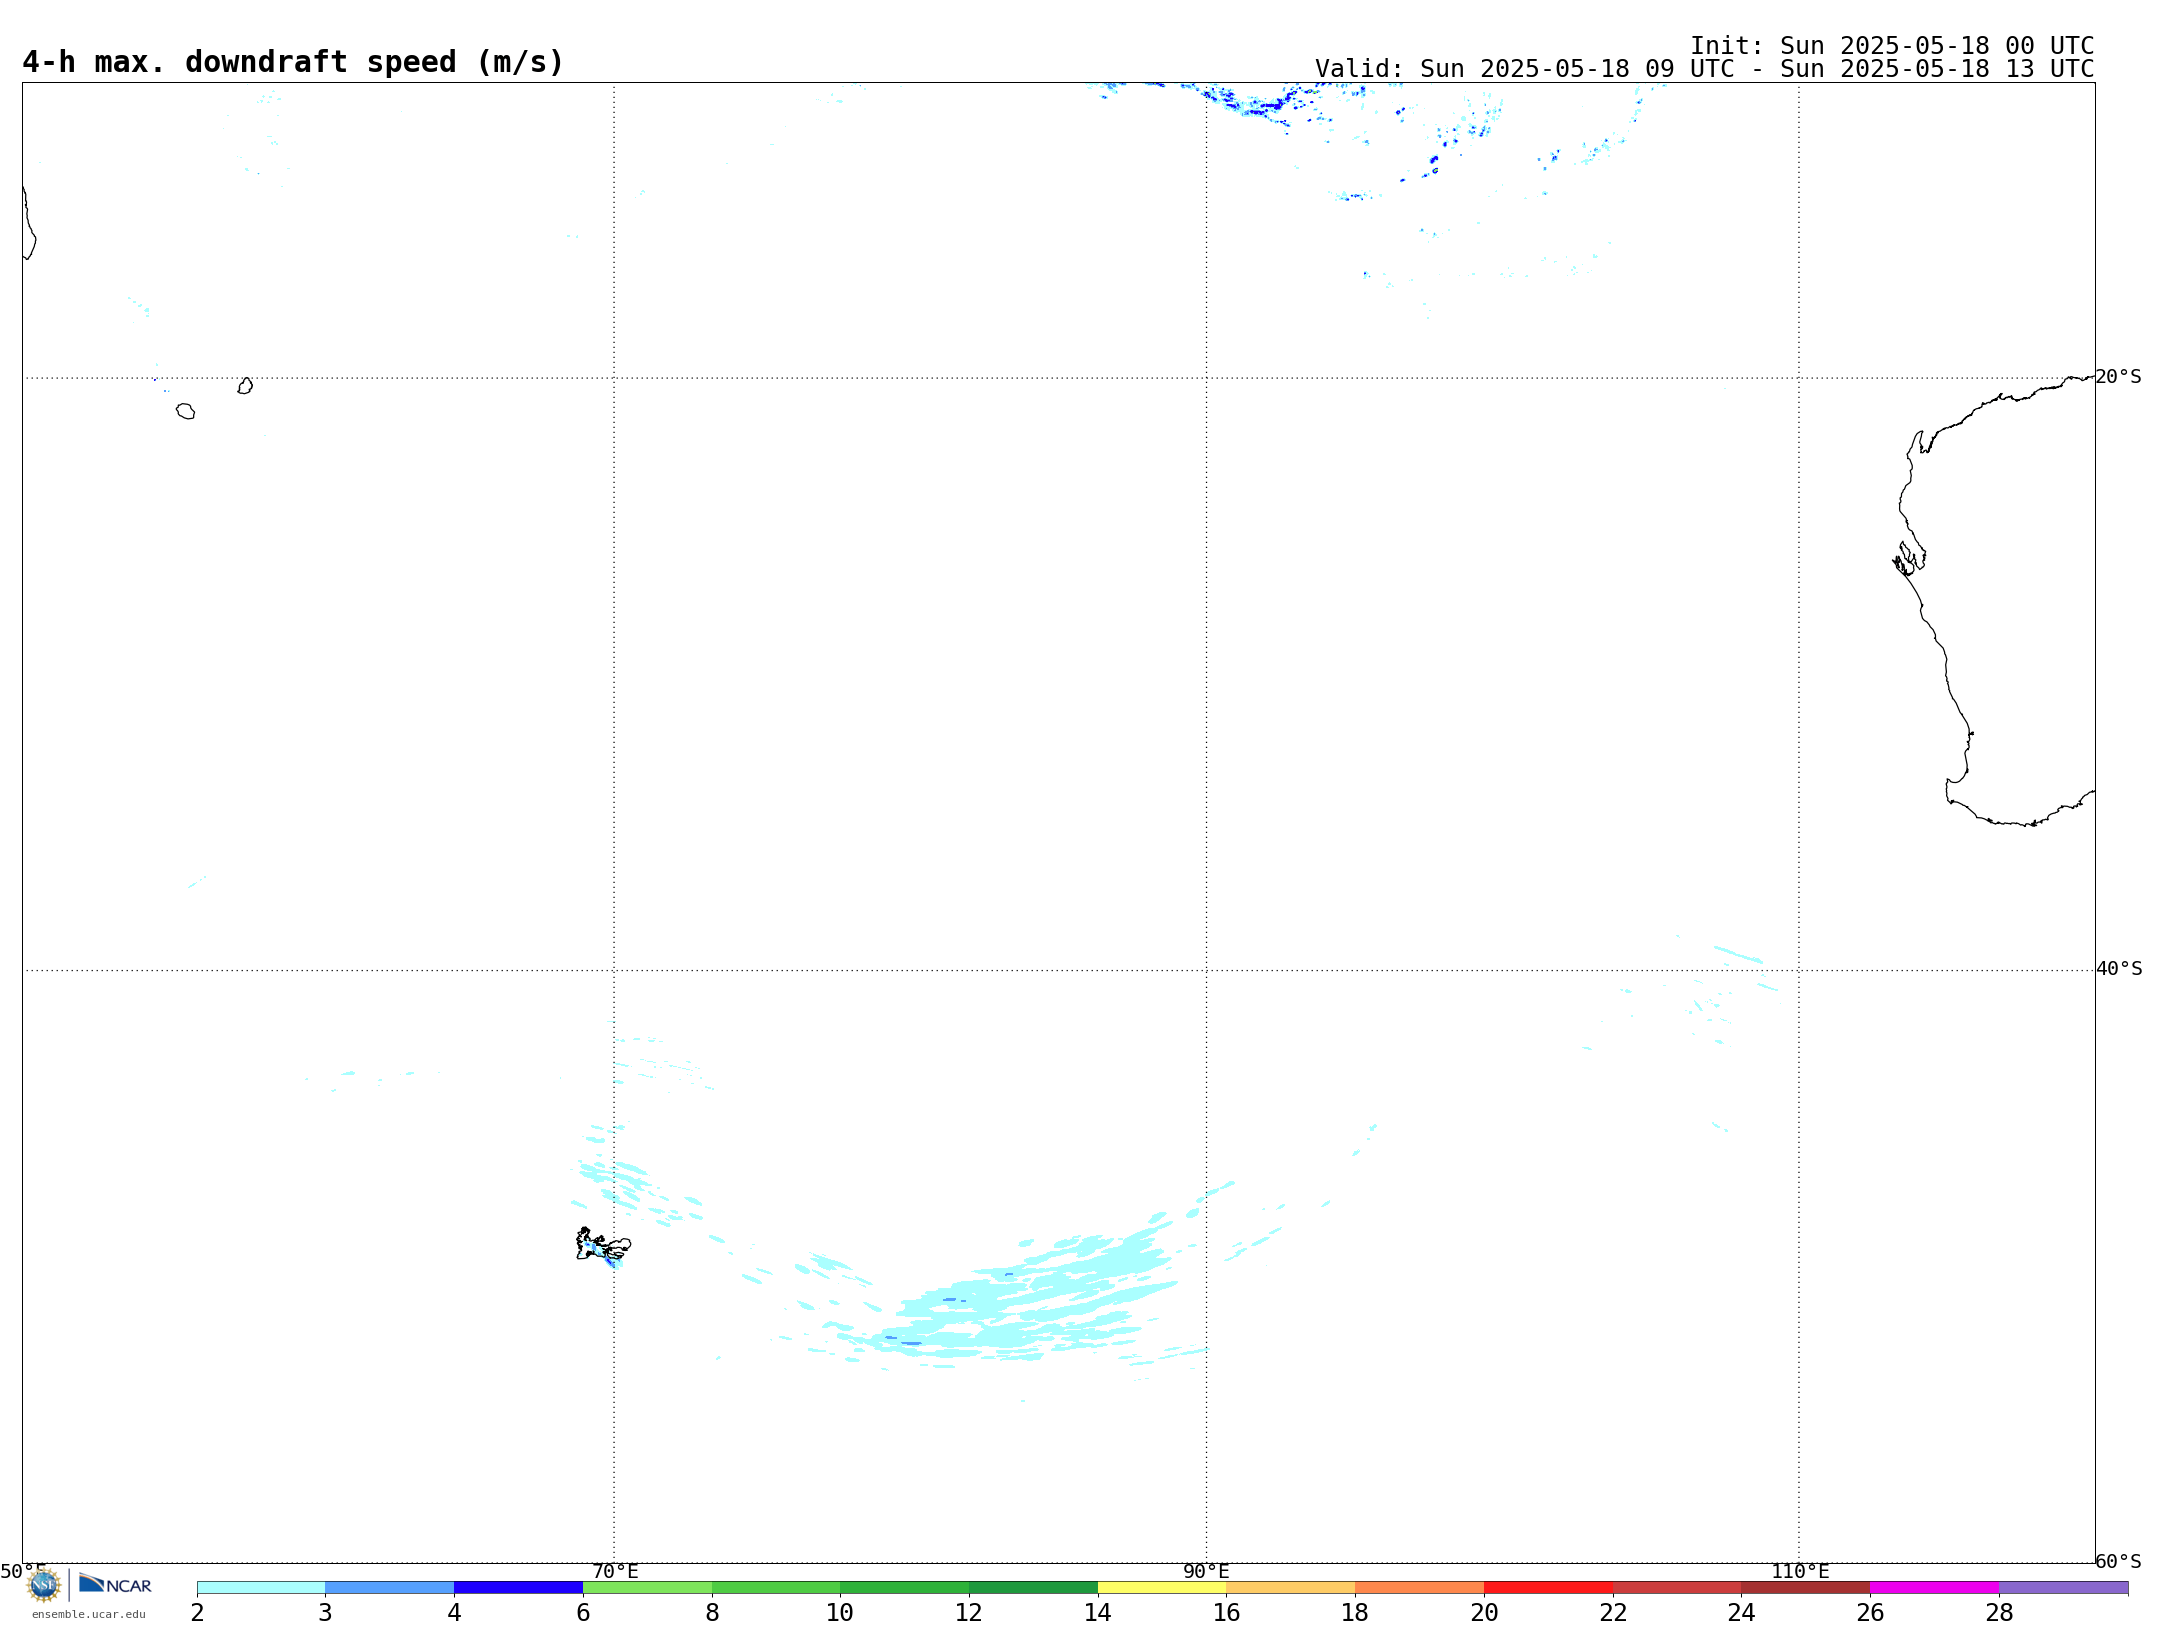This screenshot has width=2160, height=1626.
Task: Click the 90°E longitude label
Action: click(x=1206, y=1571)
